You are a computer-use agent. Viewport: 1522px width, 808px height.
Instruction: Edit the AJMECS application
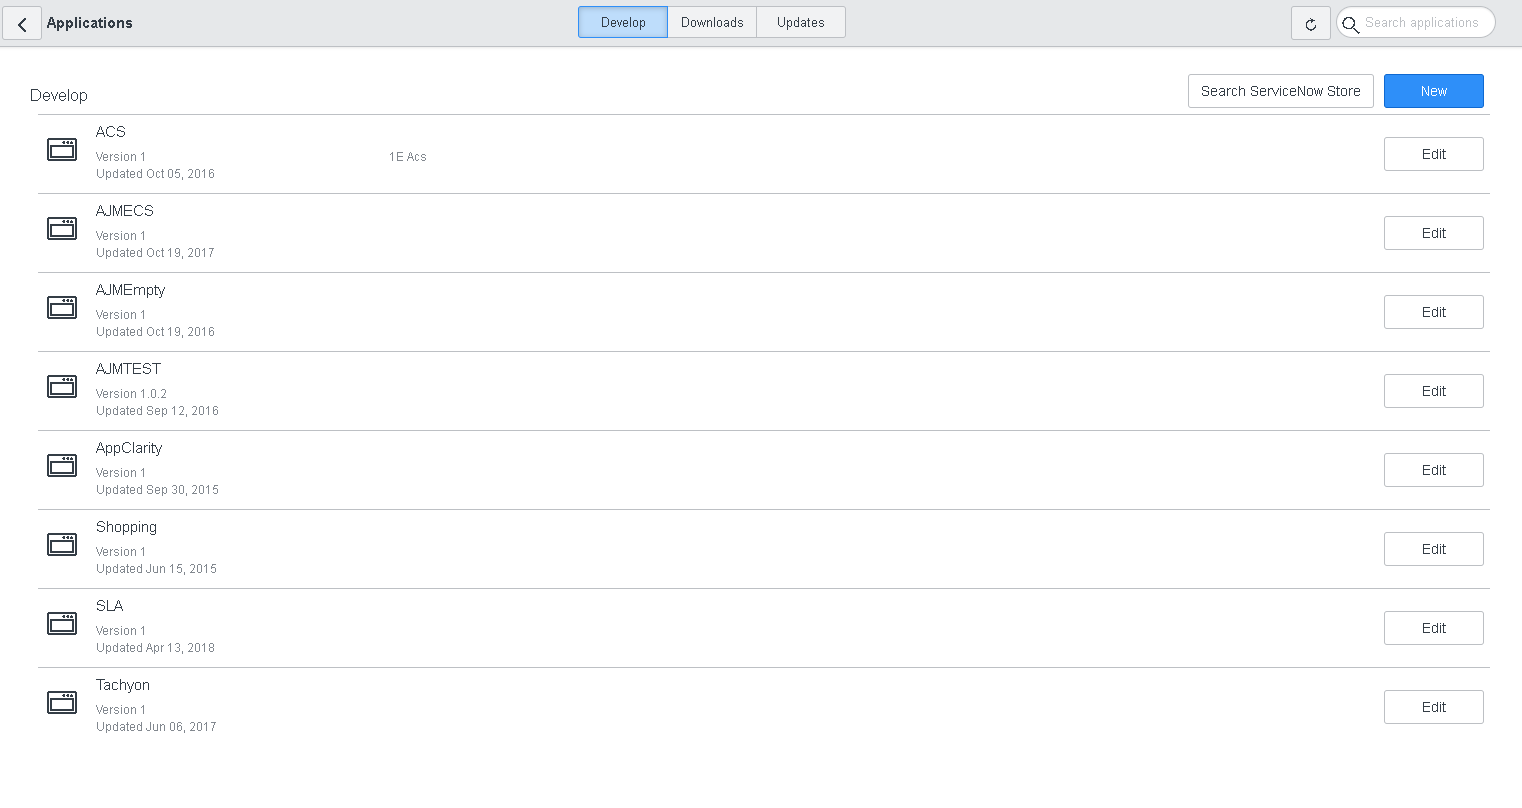click(x=1433, y=233)
